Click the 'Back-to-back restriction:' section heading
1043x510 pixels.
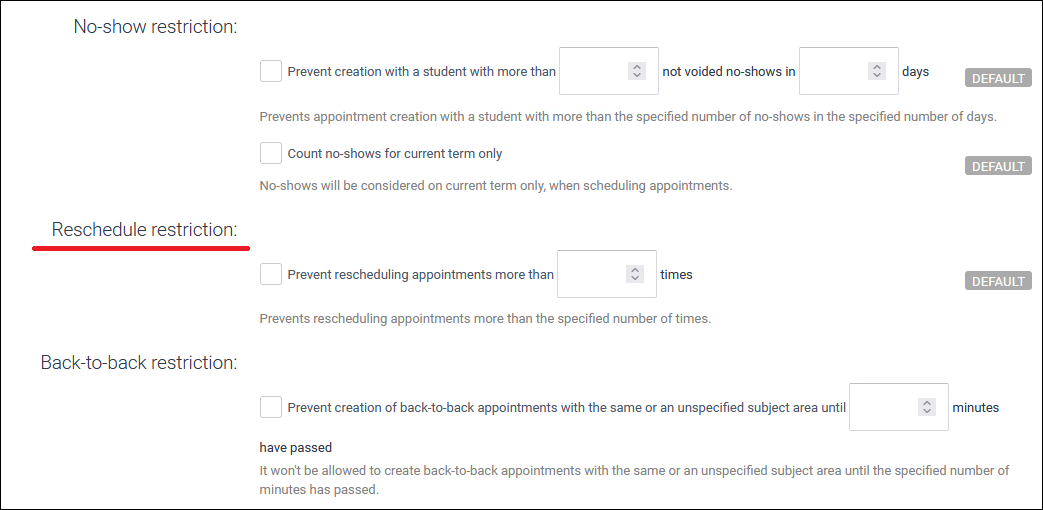pos(139,362)
